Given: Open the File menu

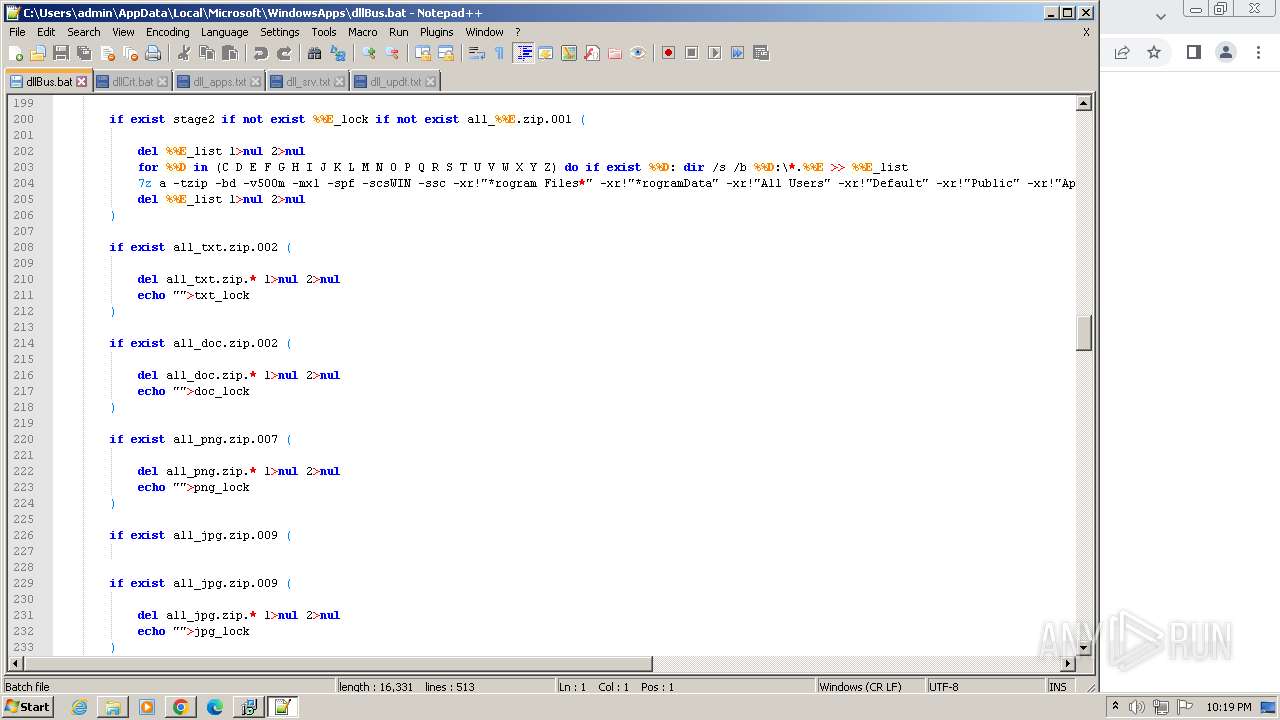Looking at the screenshot, I should (x=17, y=32).
